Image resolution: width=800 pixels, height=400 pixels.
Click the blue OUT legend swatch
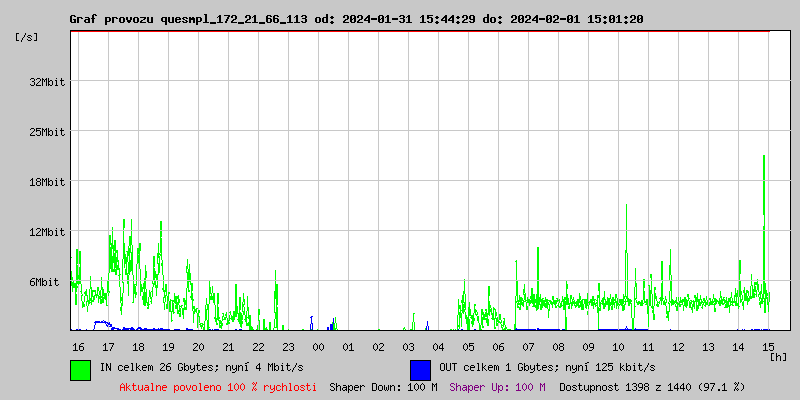(x=420, y=369)
